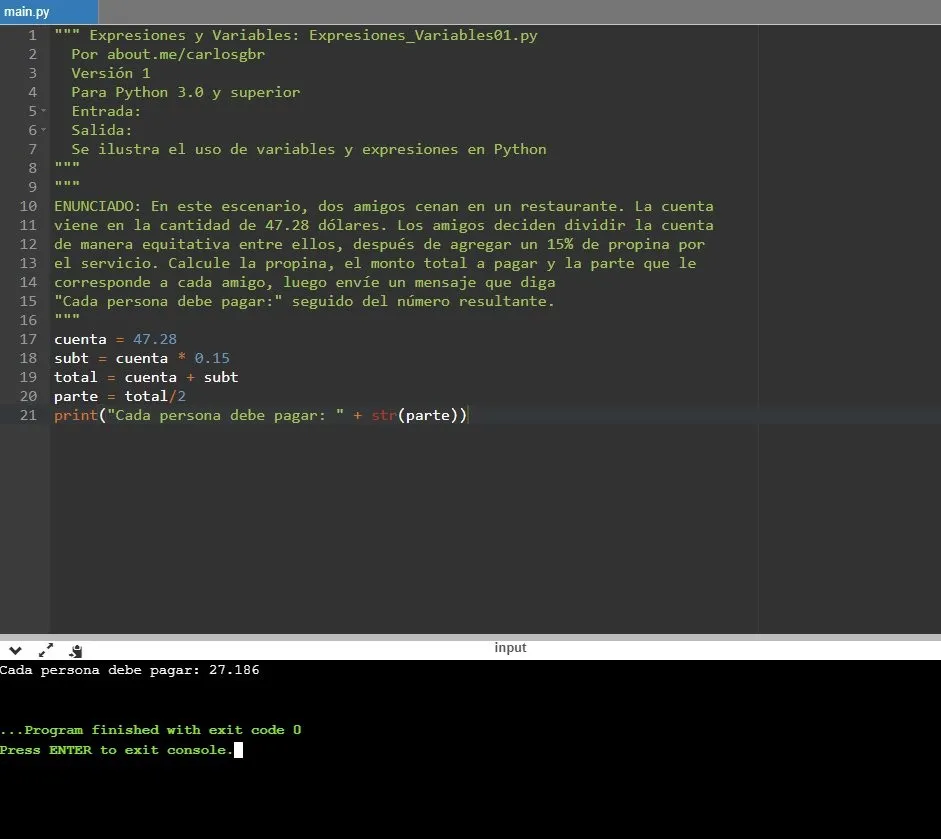Click '"Cada persona debe pagar:" seguido' line 15

(304, 301)
